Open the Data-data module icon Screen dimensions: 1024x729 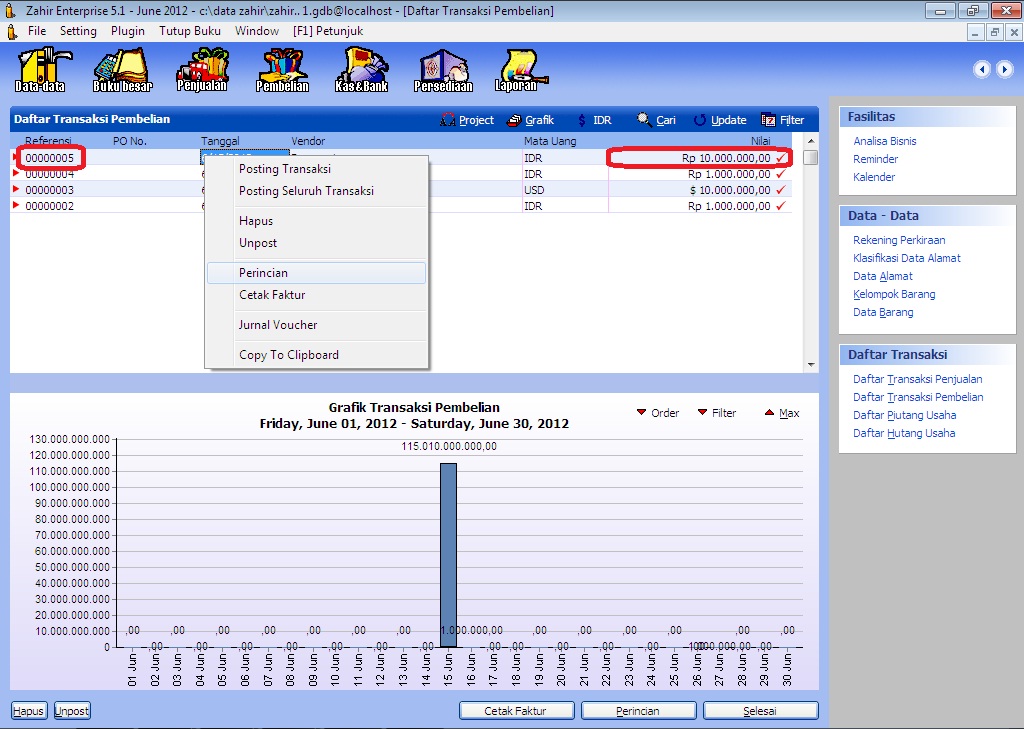click(x=41, y=70)
